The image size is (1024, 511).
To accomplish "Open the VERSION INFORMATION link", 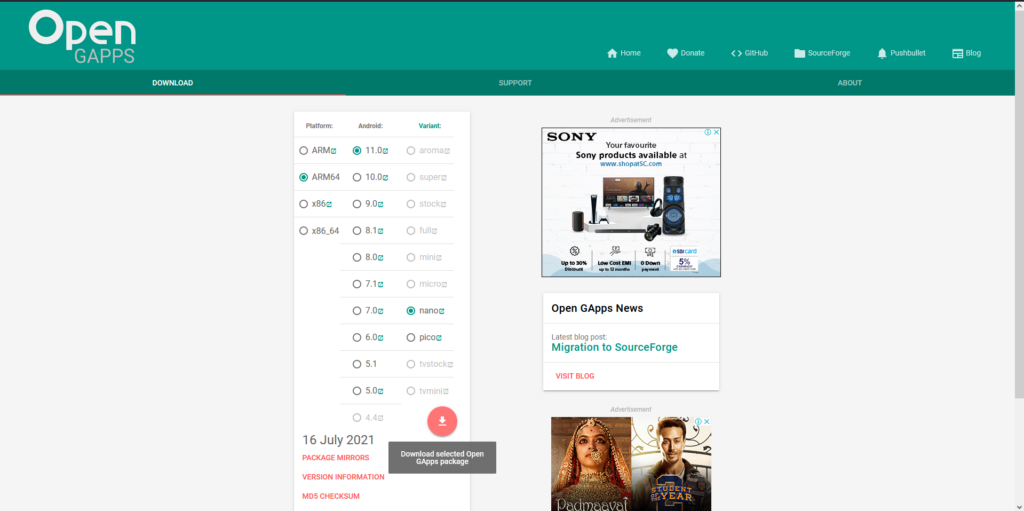I will [344, 477].
